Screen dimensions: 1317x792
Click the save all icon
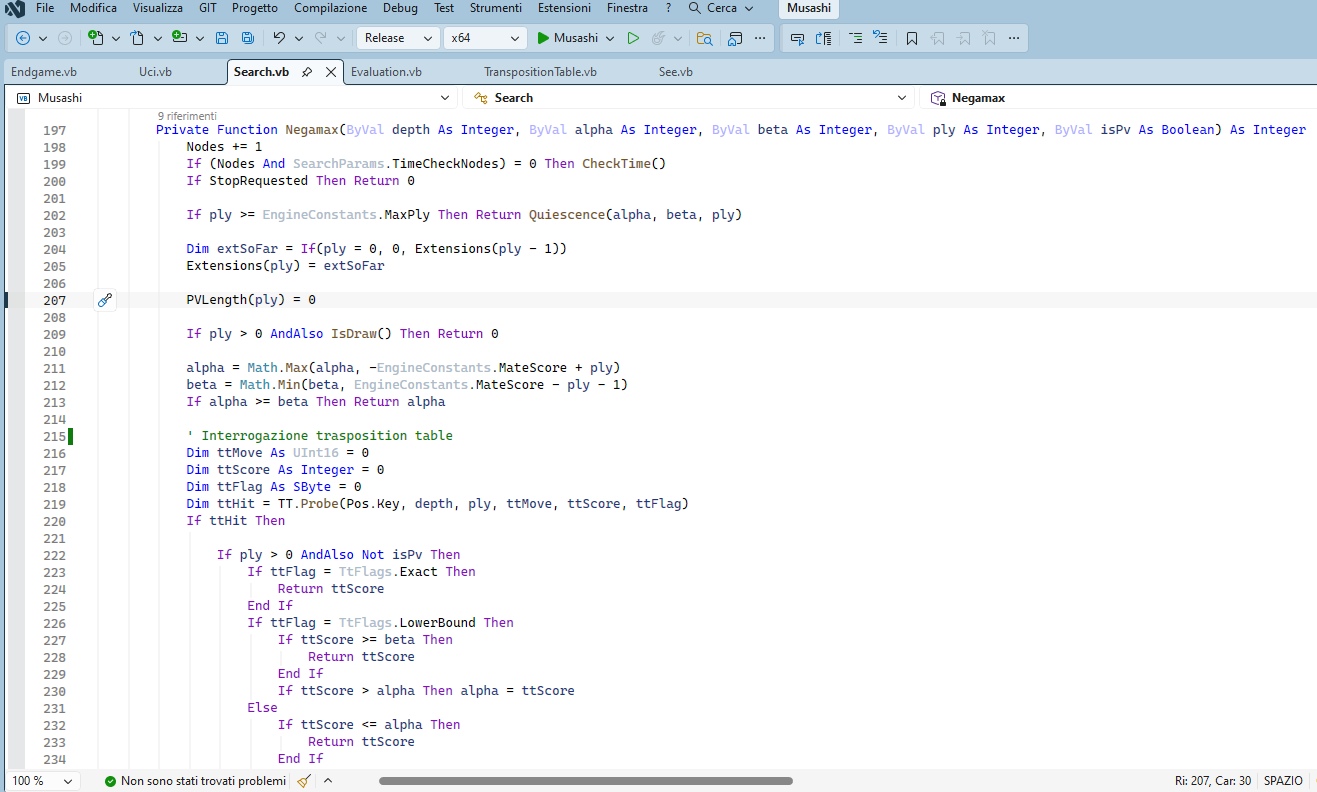[x=247, y=38]
